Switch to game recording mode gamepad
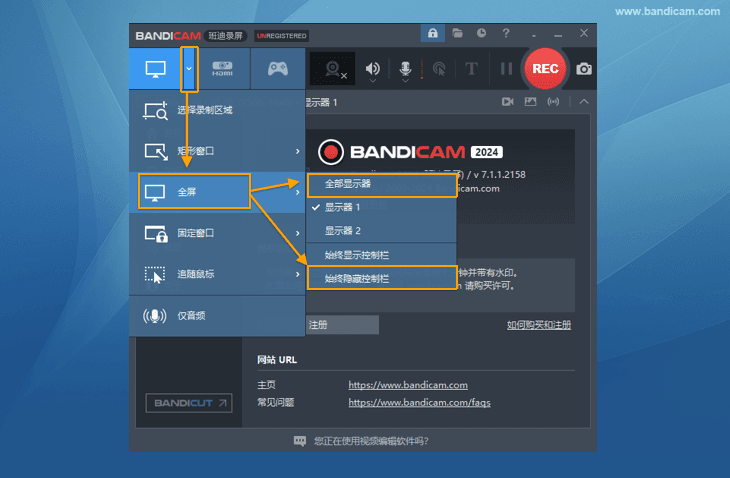This screenshot has height=478, width=730. pos(277,69)
